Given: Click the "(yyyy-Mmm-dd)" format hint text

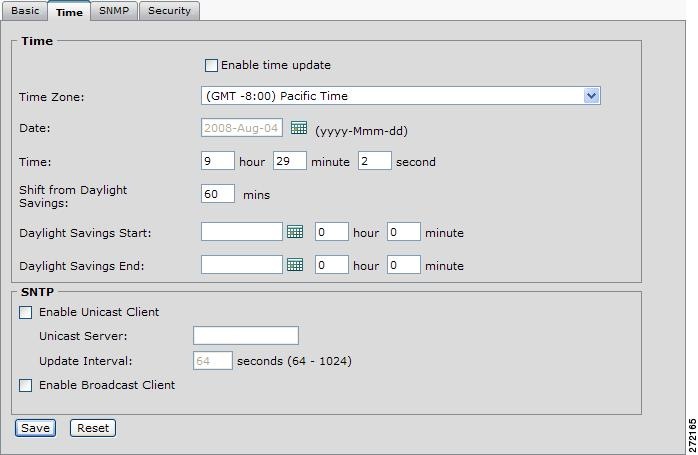Looking at the screenshot, I should pos(361,131).
